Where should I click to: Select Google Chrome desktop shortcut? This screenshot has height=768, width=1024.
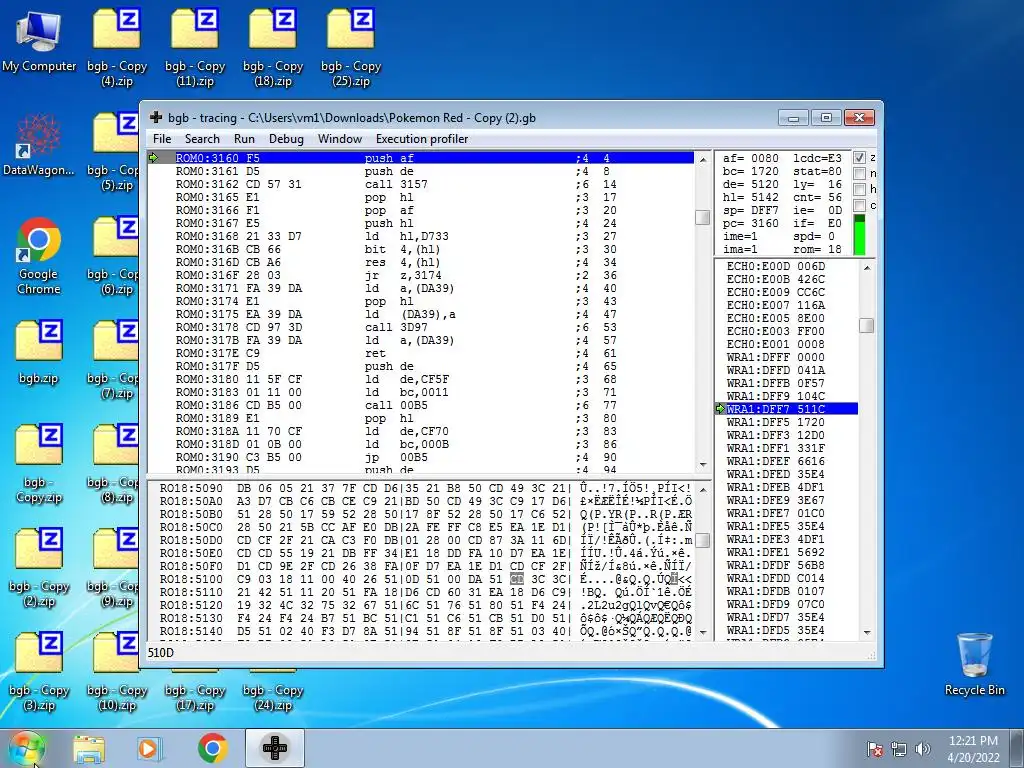pos(39,256)
